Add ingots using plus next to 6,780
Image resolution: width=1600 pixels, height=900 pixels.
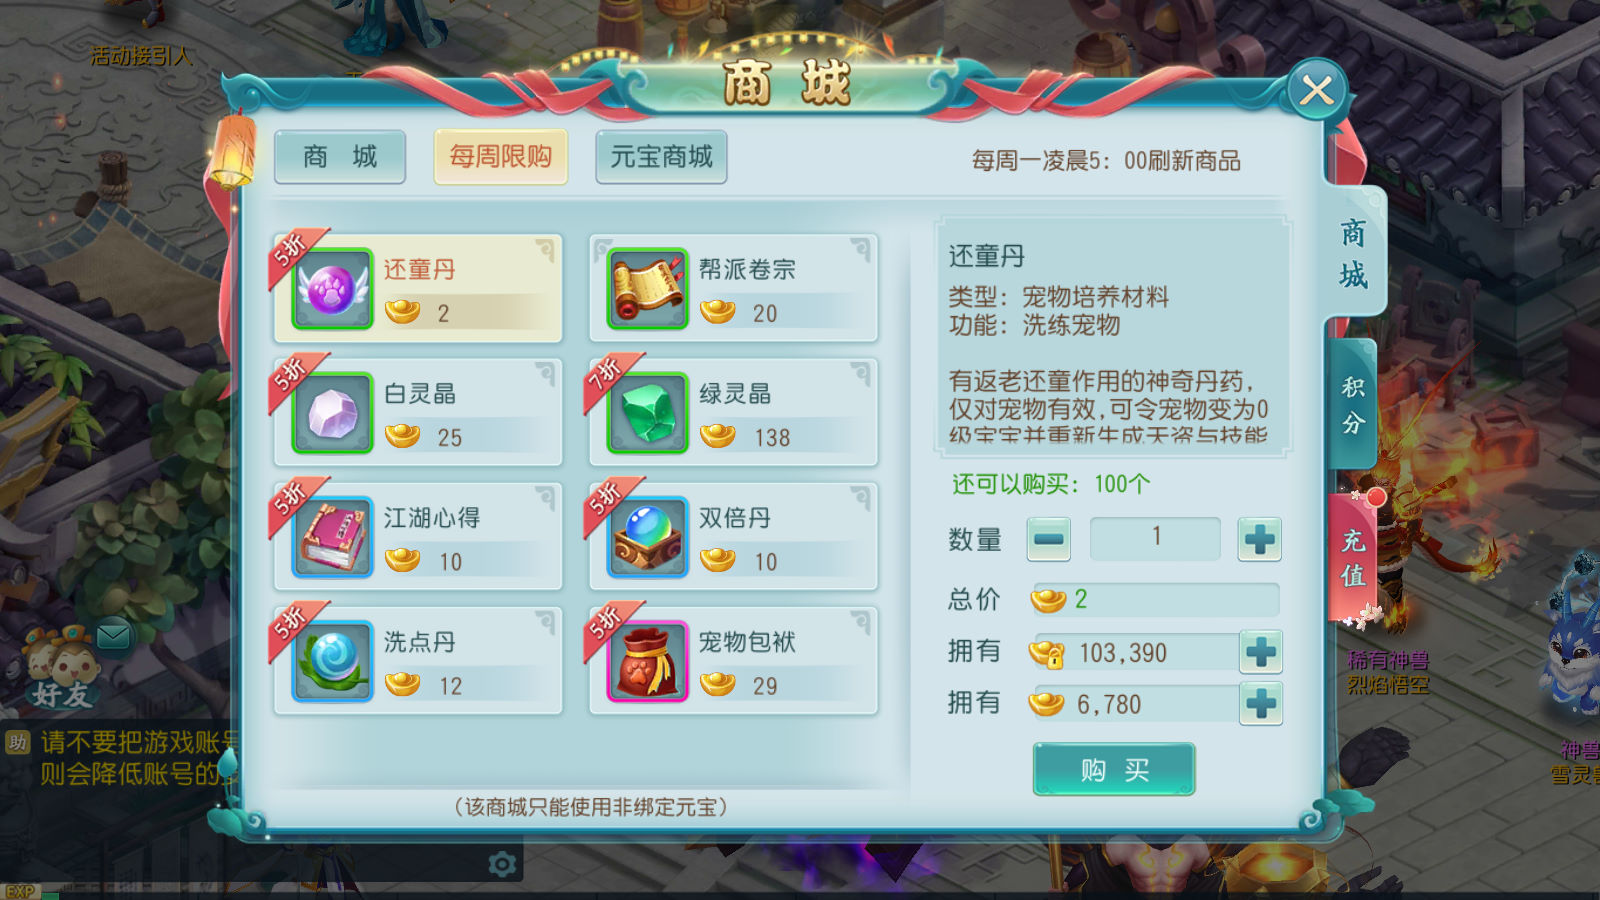[1261, 704]
